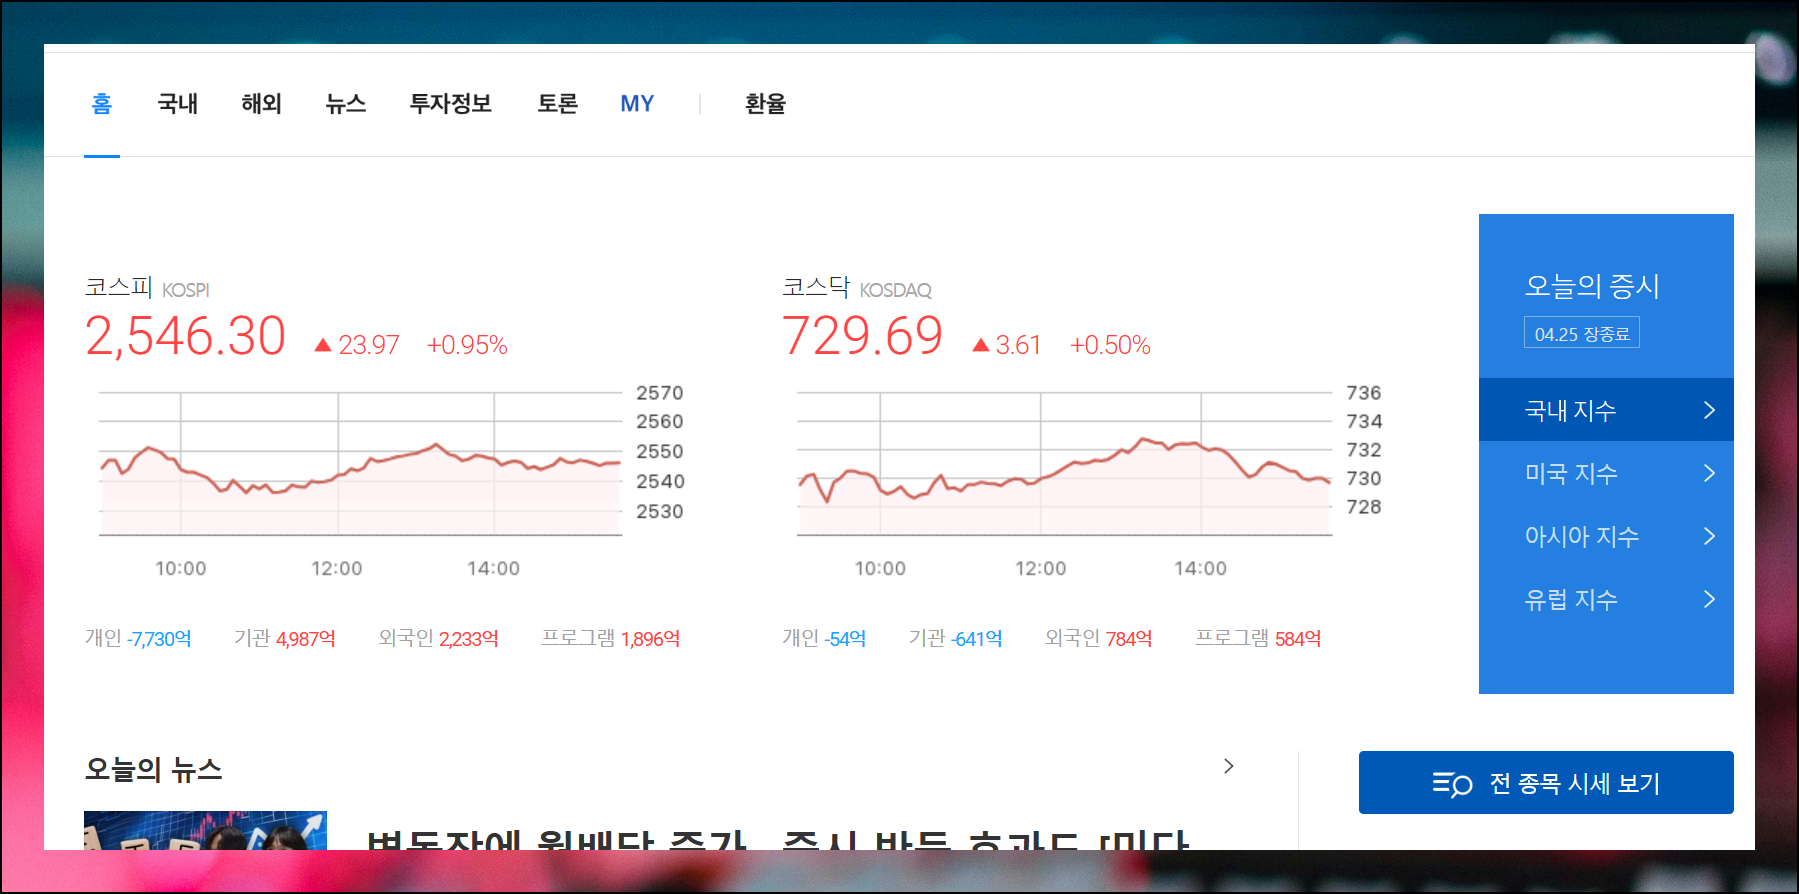Click KOSPI 개인 -7,730억

[x=138, y=638]
